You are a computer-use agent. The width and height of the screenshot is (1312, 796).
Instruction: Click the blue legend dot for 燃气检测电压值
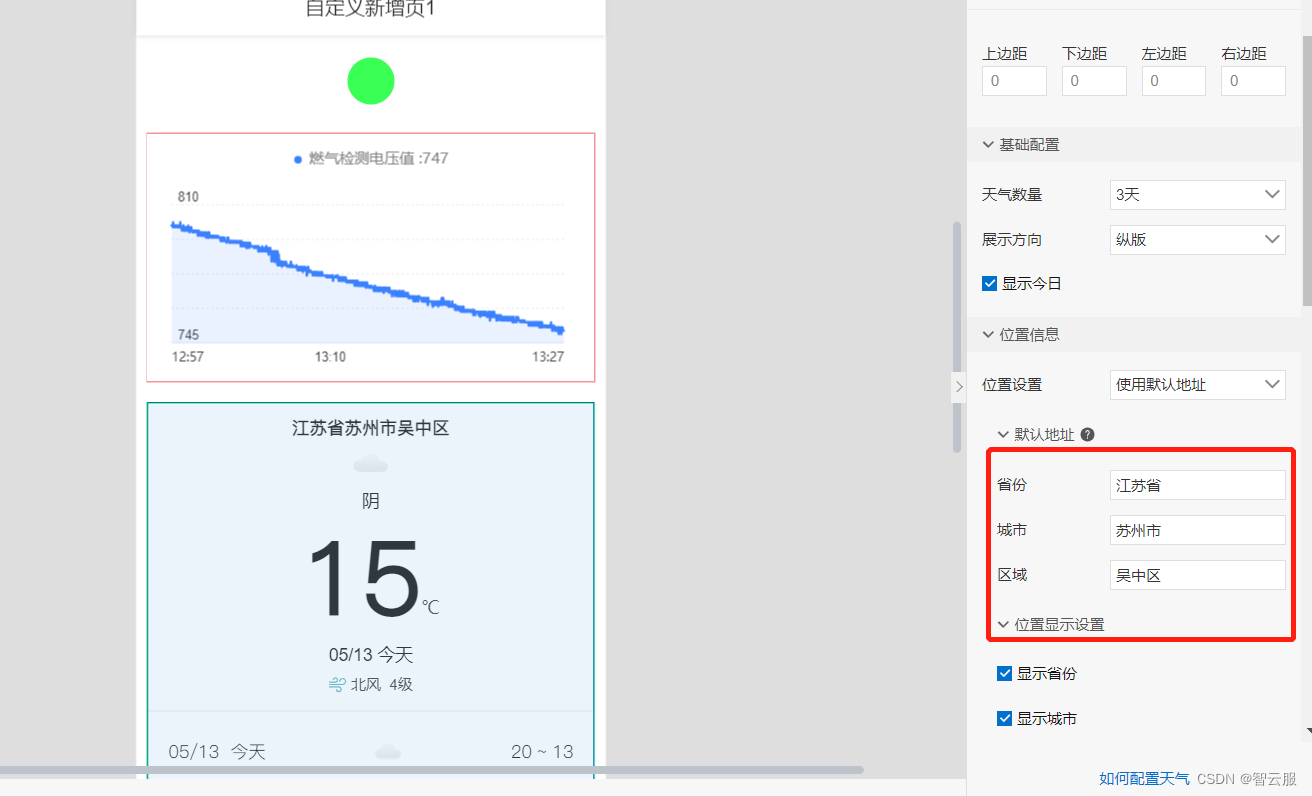[x=298, y=159]
